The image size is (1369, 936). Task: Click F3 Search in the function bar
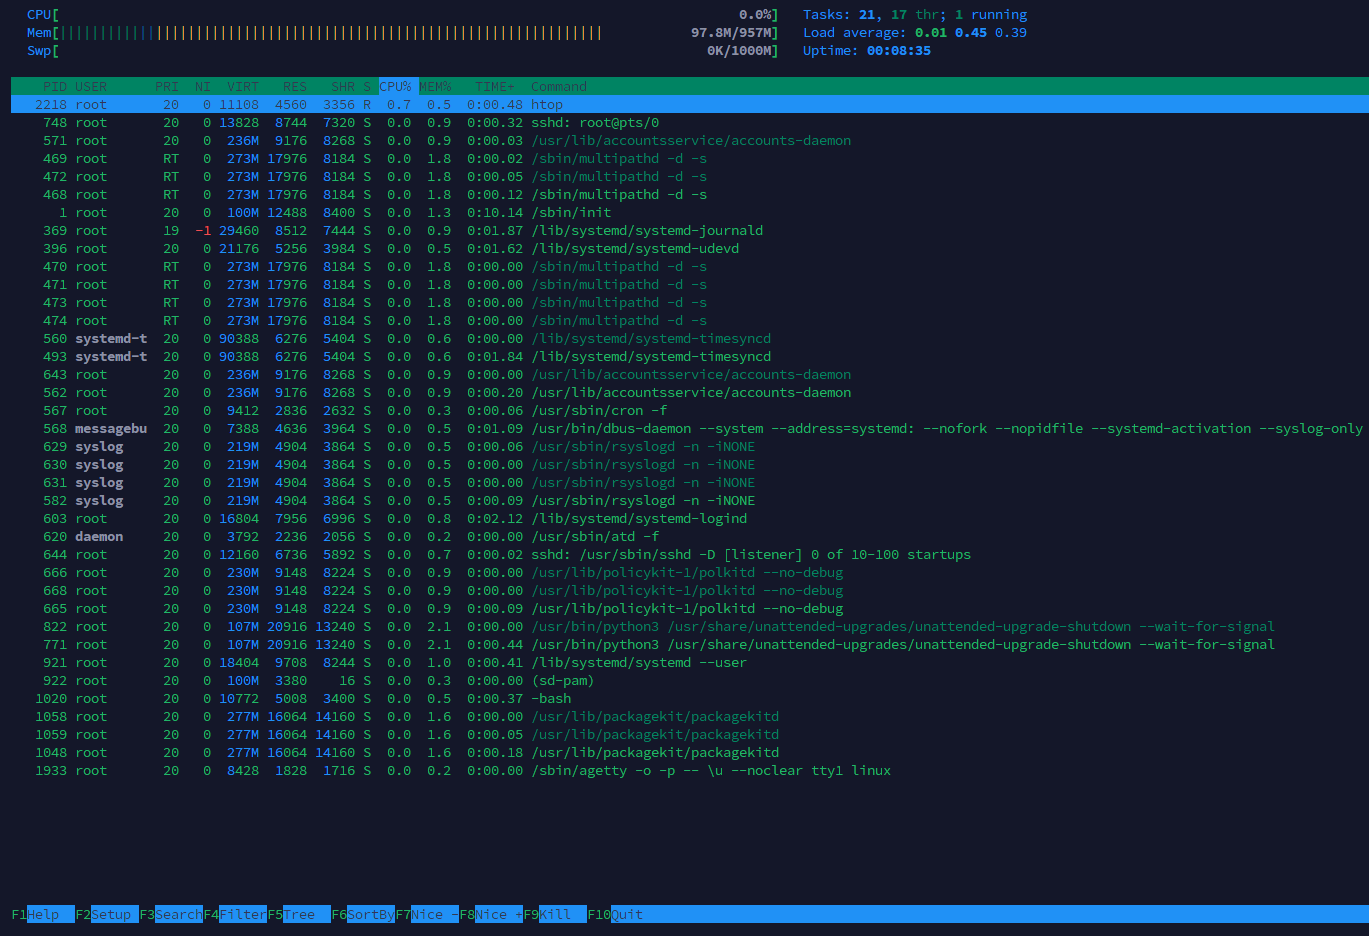[x=171, y=914]
